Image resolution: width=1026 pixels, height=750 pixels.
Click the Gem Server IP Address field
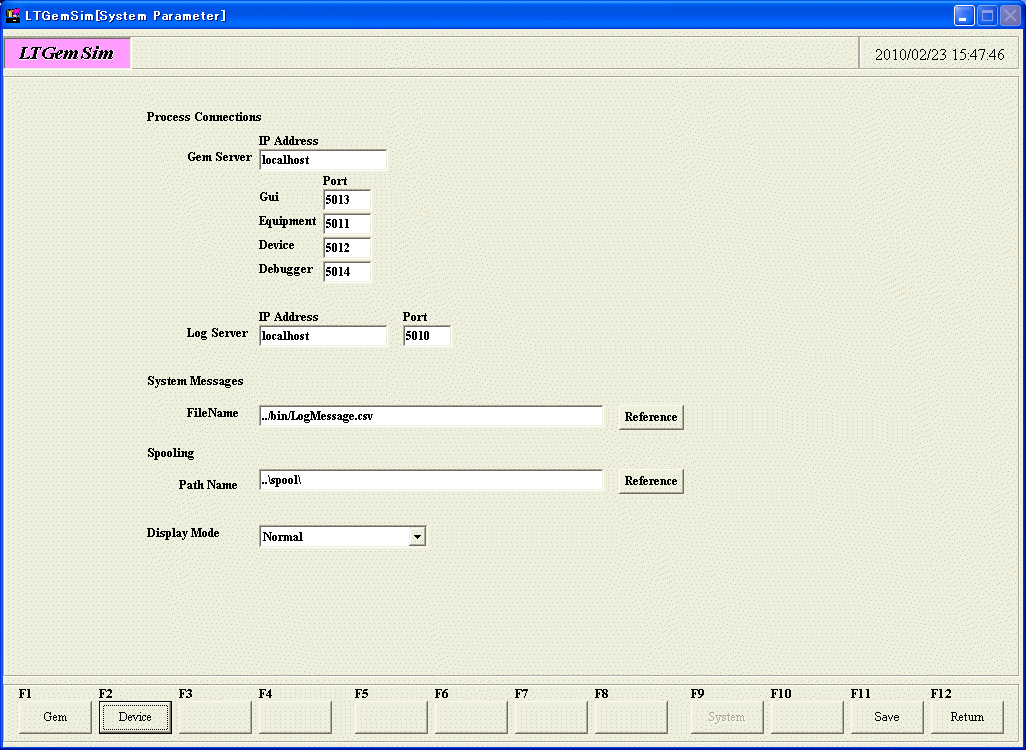(322, 160)
